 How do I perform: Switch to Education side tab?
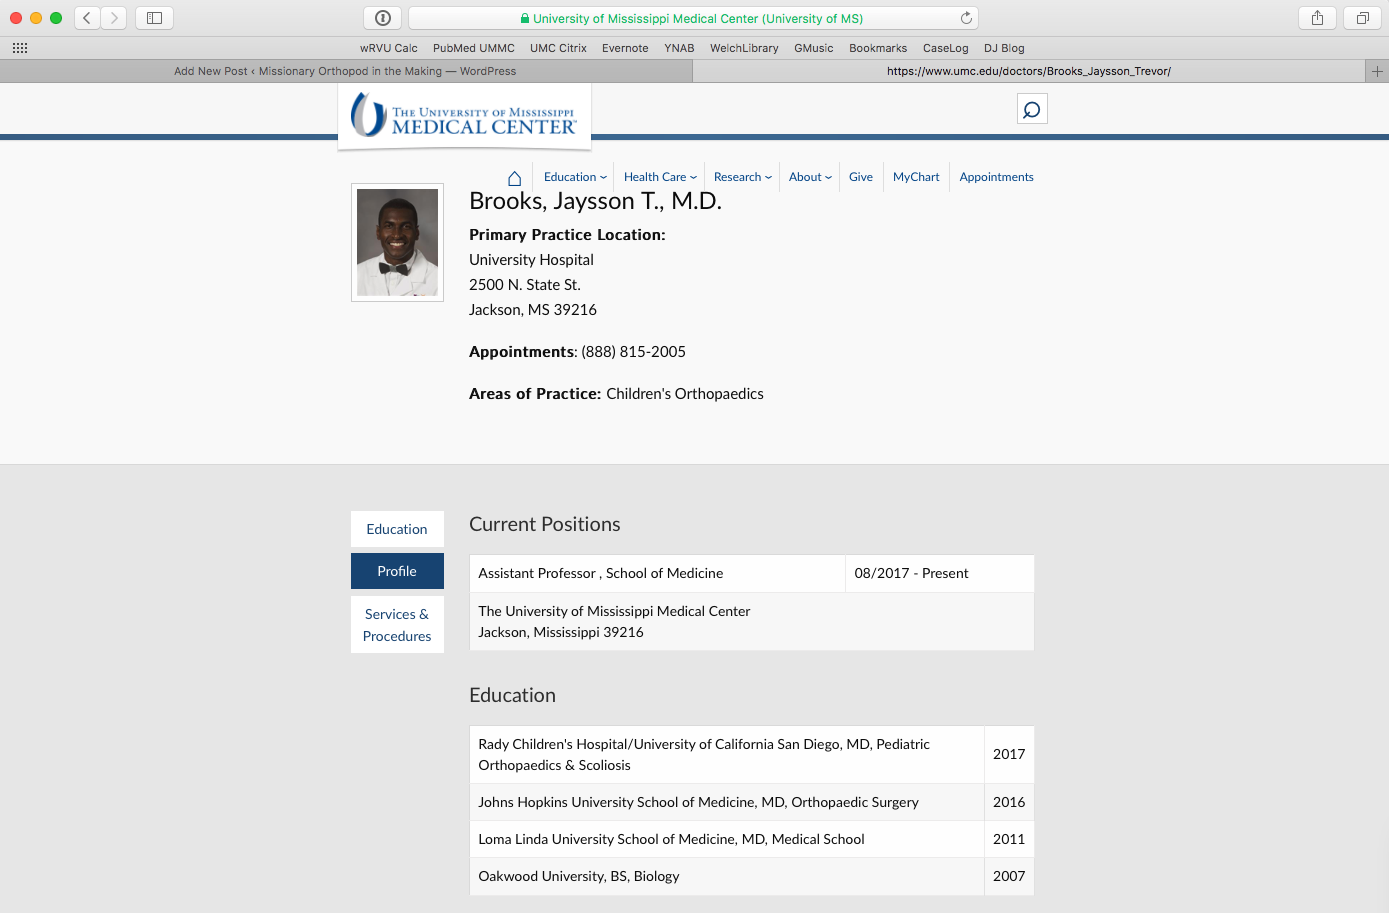pyautogui.click(x=397, y=529)
